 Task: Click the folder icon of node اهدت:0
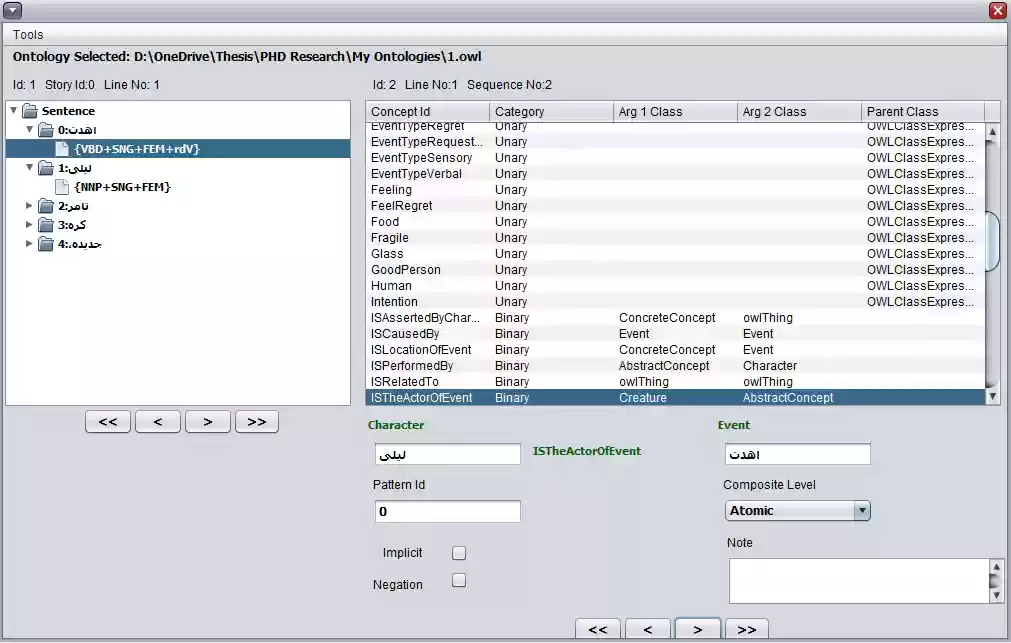point(47,128)
